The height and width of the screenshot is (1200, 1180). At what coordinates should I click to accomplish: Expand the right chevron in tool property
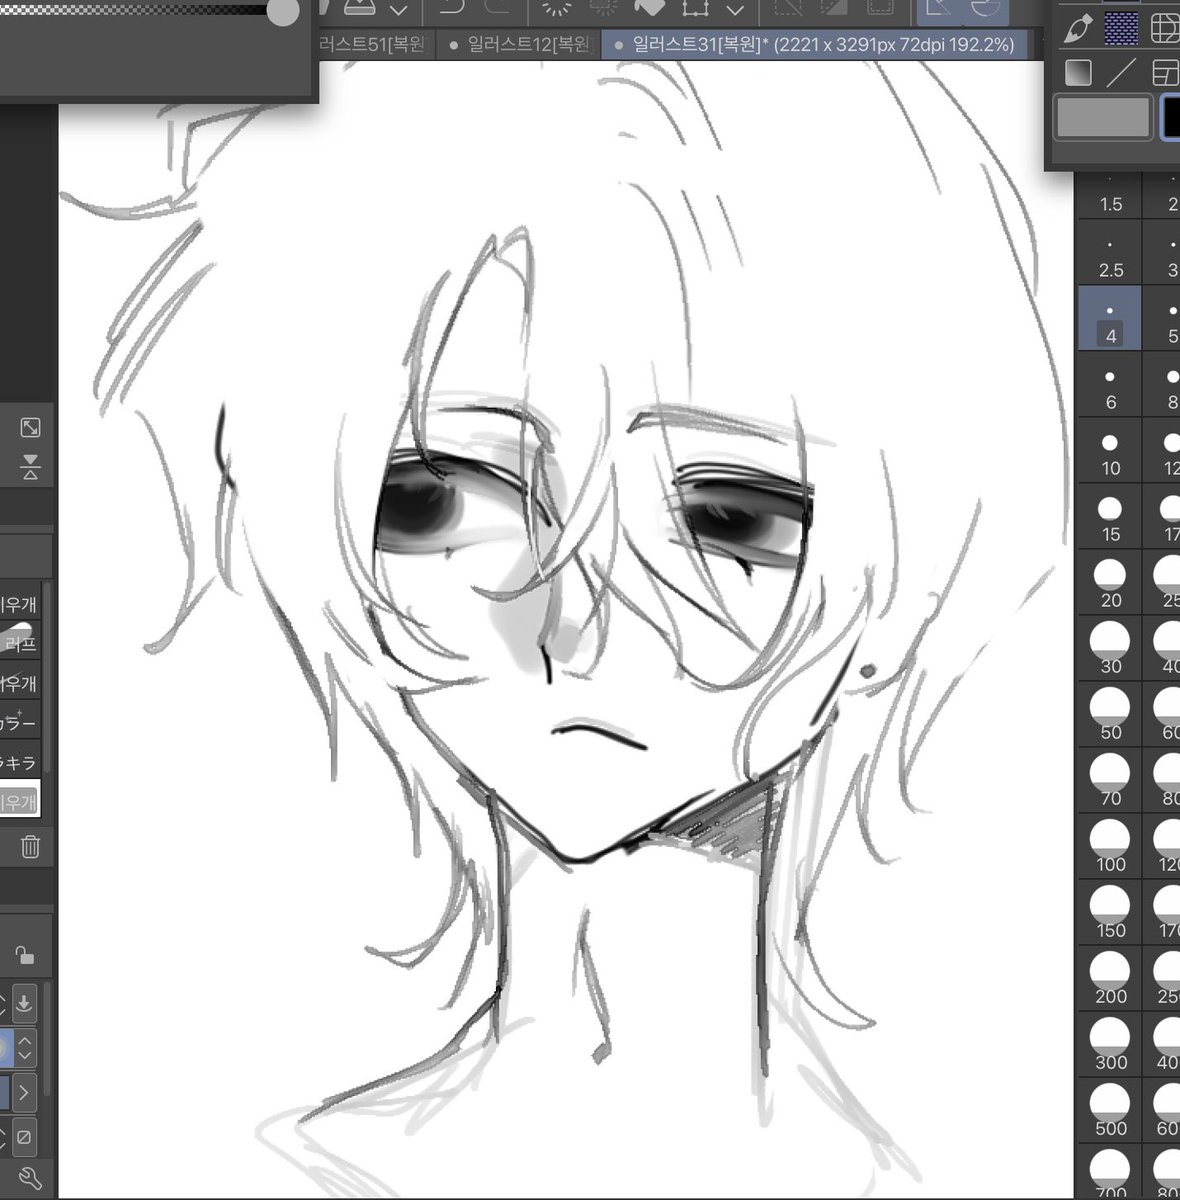tap(25, 1092)
